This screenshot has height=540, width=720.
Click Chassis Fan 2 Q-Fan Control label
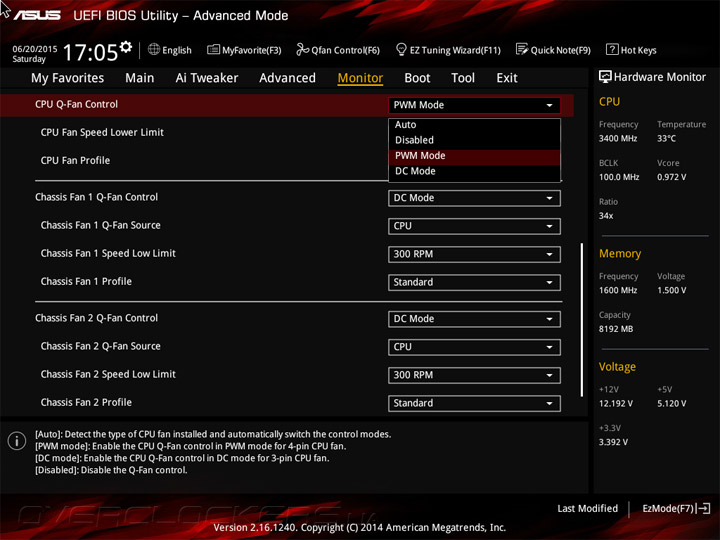[x=96, y=318]
